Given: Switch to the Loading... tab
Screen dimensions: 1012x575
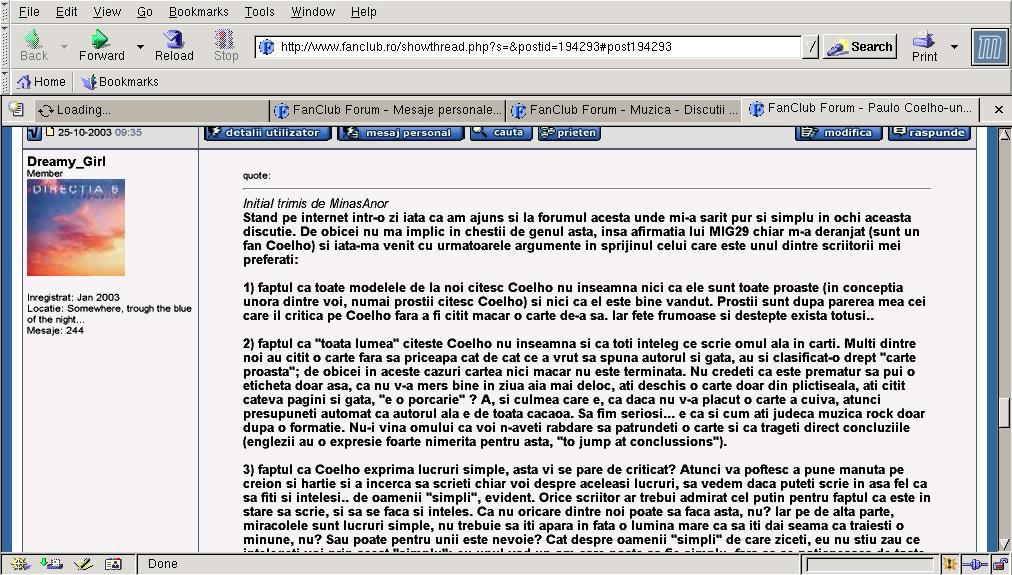Looking at the screenshot, I should (151, 110).
